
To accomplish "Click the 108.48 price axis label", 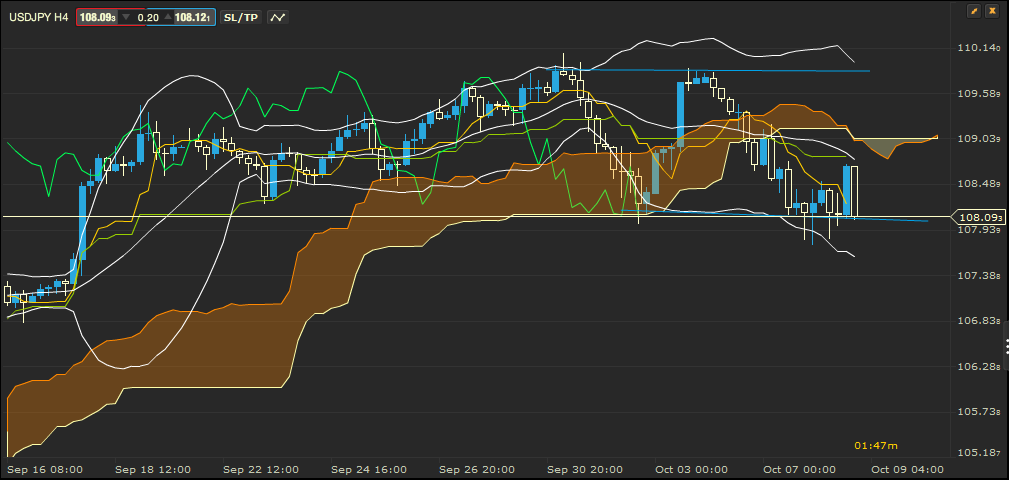I will [x=977, y=185].
